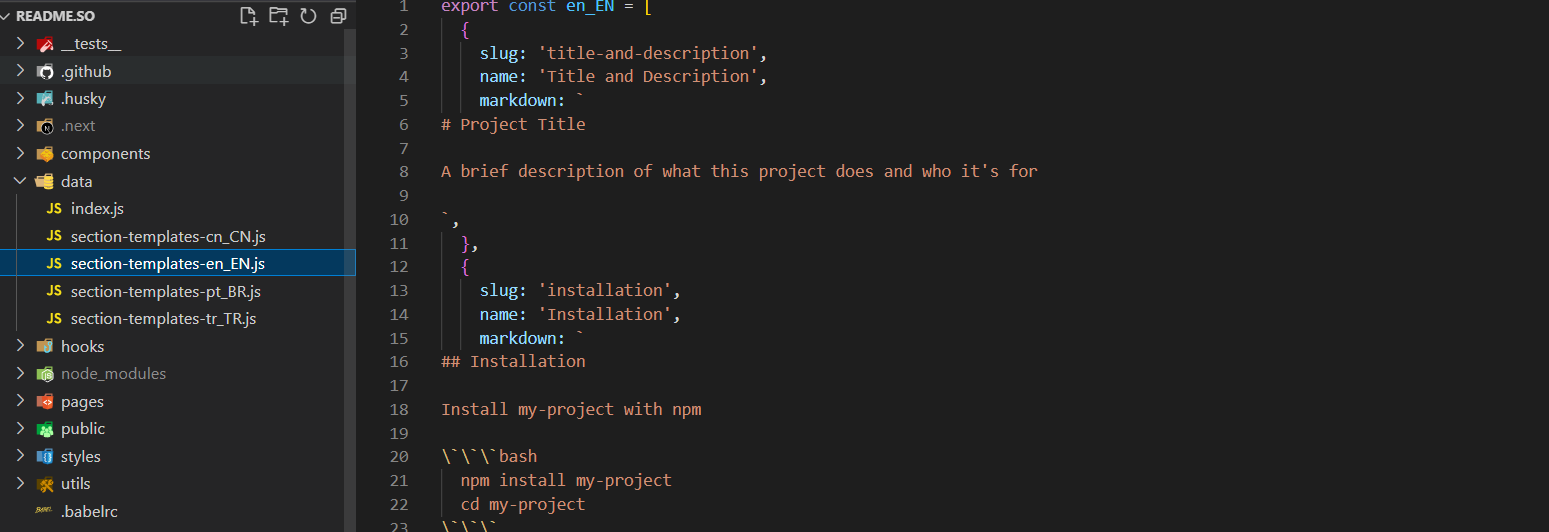Viewport: 1549px width, 532px height.
Task: Click the node_modules folder icon
Action: [x=44, y=374]
